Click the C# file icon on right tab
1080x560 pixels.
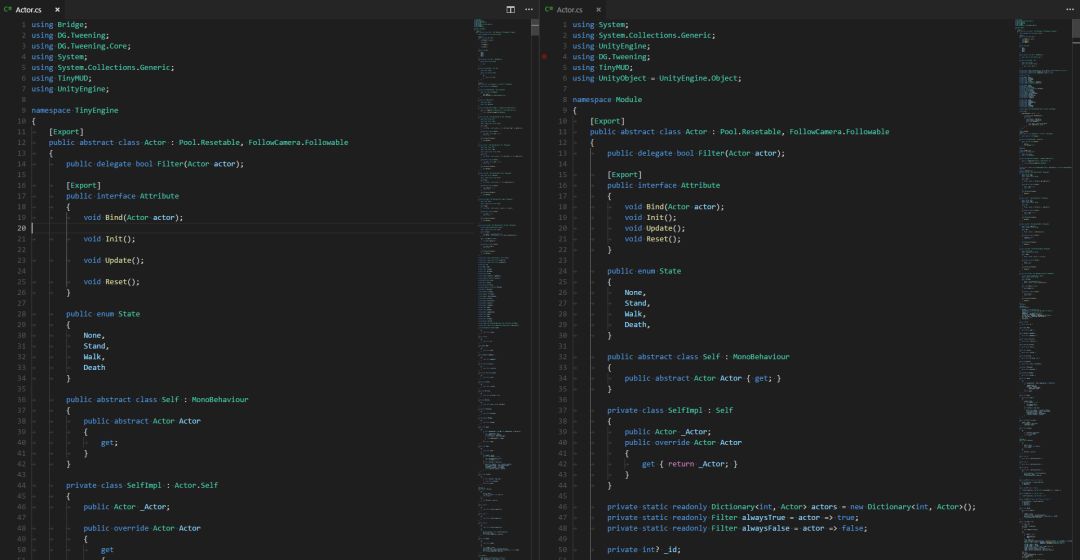[x=549, y=9]
